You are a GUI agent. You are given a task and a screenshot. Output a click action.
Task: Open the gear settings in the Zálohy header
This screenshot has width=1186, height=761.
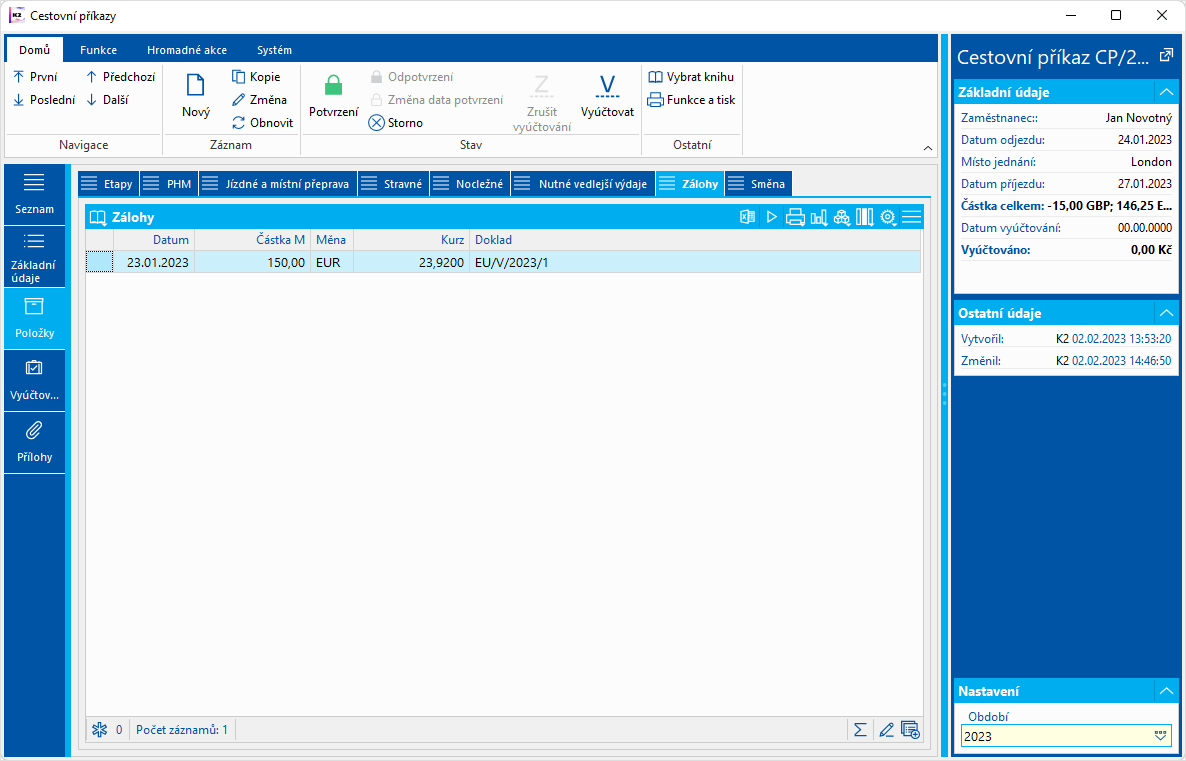tap(888, 217)
